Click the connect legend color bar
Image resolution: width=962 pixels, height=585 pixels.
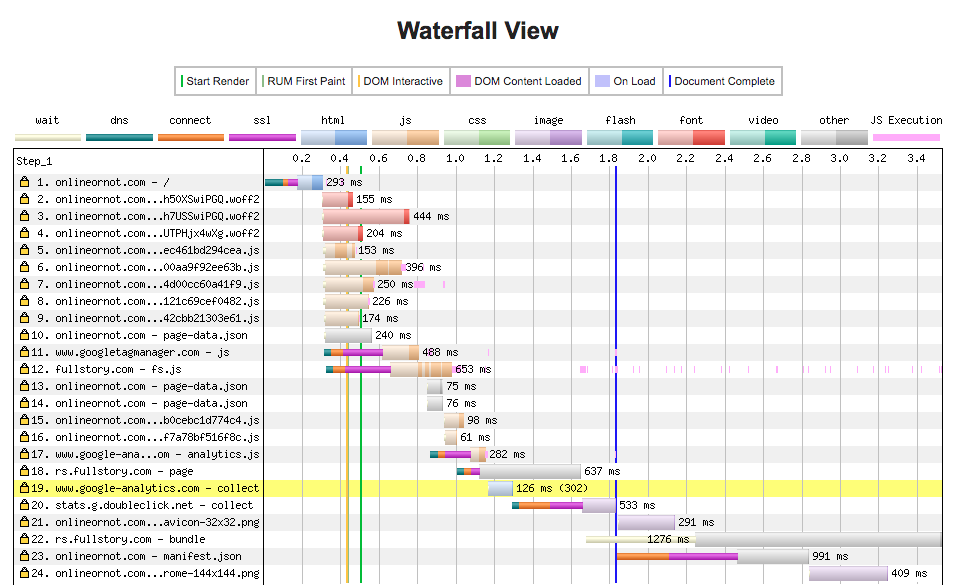[x=191, y=137]
